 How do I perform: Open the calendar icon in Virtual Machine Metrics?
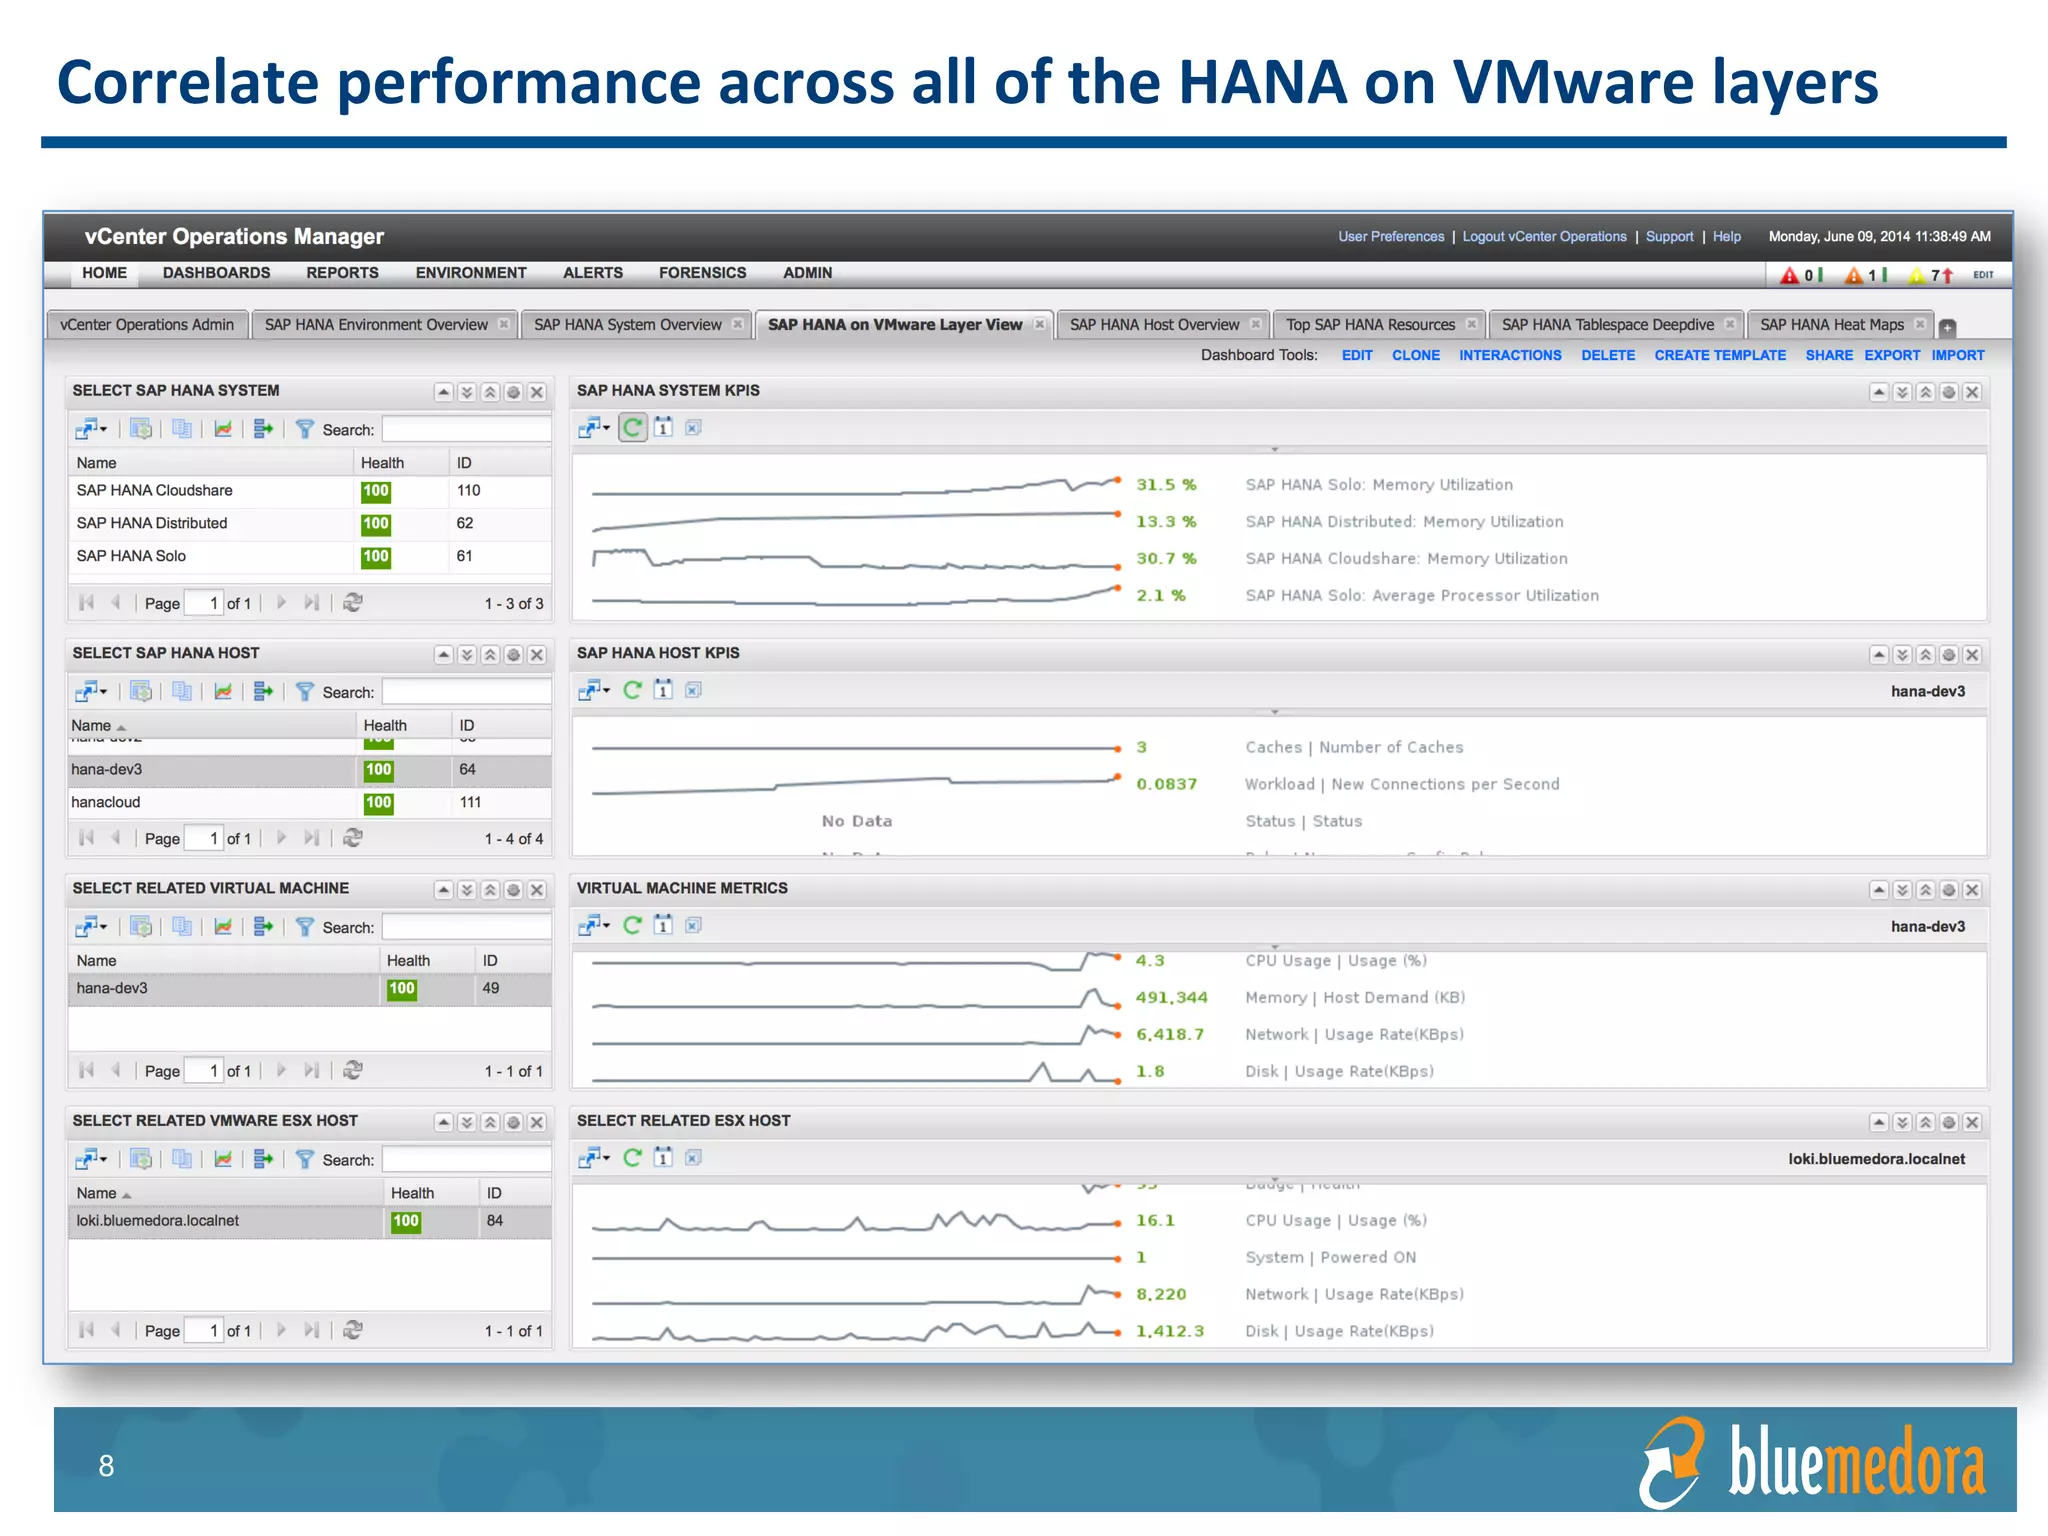663,925
